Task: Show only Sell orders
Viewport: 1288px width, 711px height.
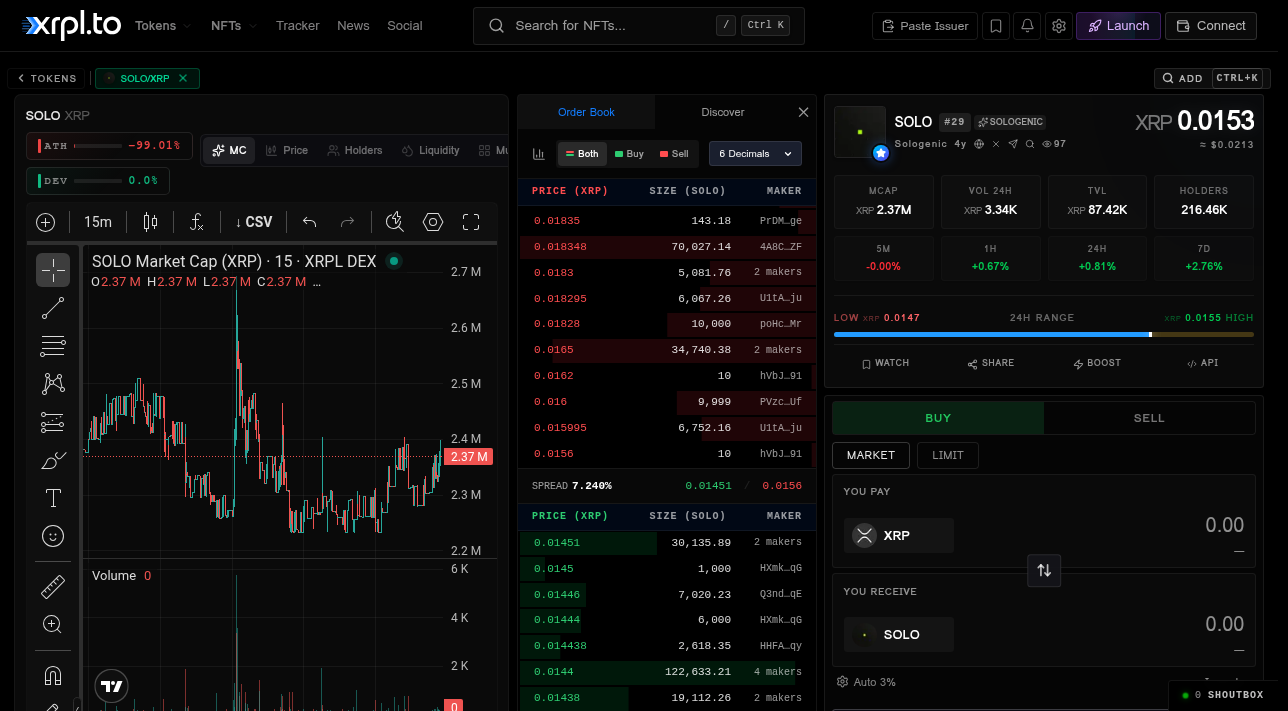Action: click(674, 154)
